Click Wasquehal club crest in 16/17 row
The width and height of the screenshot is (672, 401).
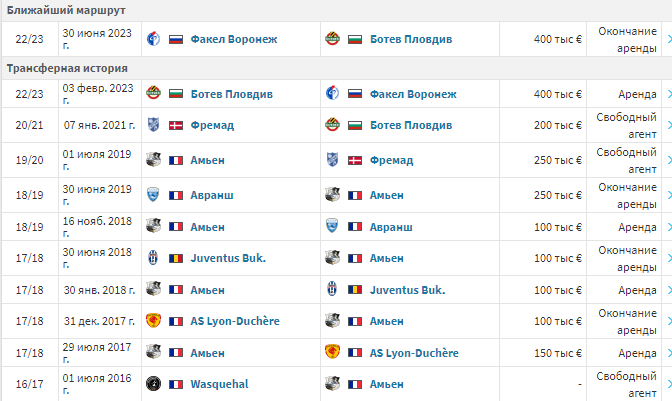pos(153,384)
